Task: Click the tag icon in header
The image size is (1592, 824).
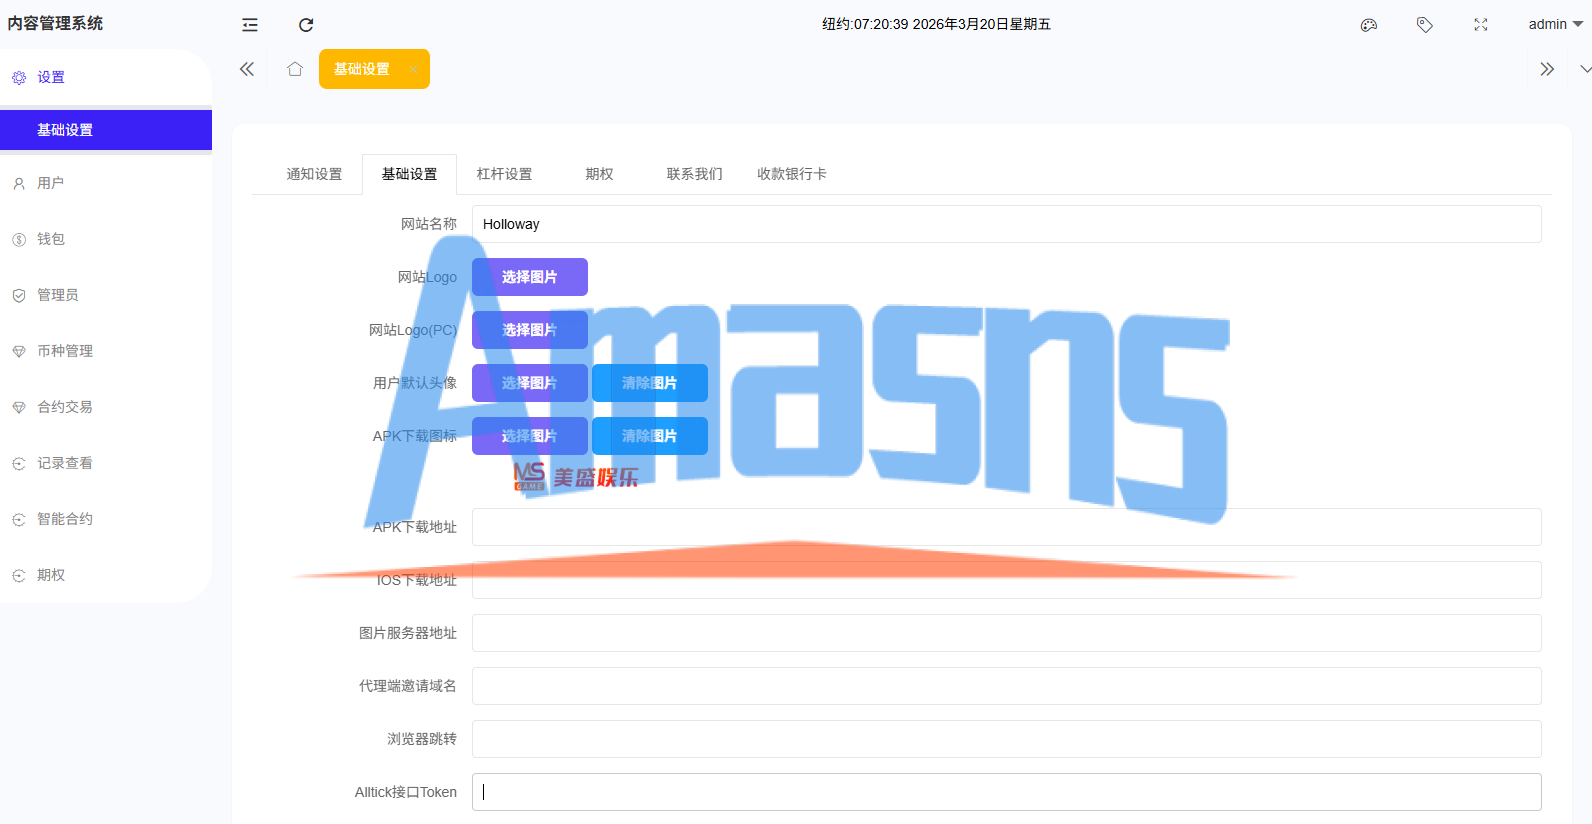Action: 1425,25
